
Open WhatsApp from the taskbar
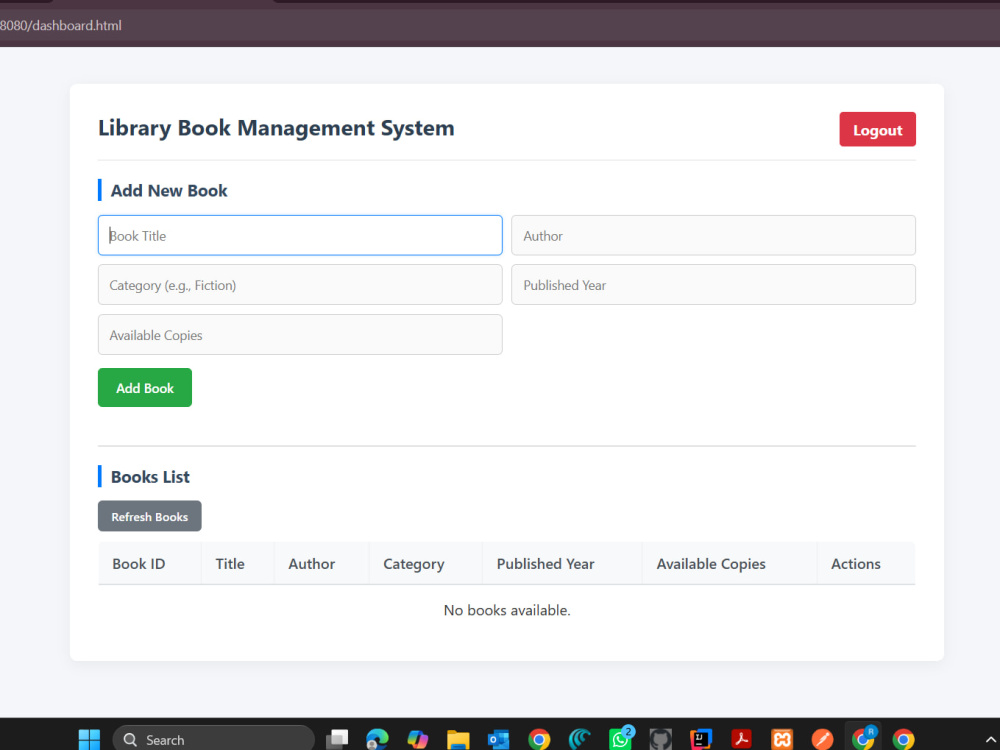(x=621, y=739)
